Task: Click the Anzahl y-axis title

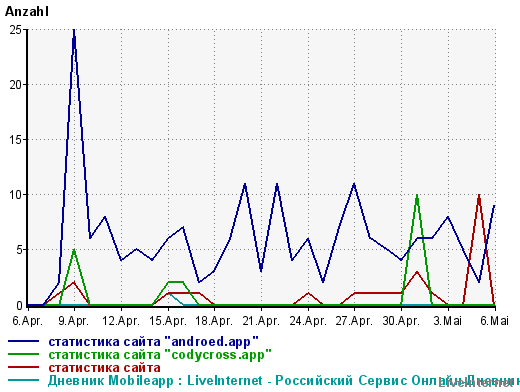Action: click(x=27, y=12)
